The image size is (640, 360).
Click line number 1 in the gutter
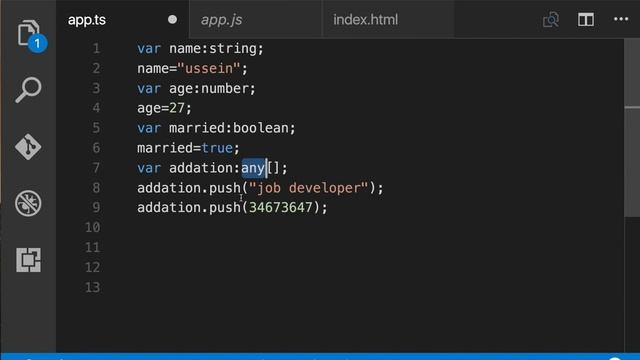click(96, 49)
